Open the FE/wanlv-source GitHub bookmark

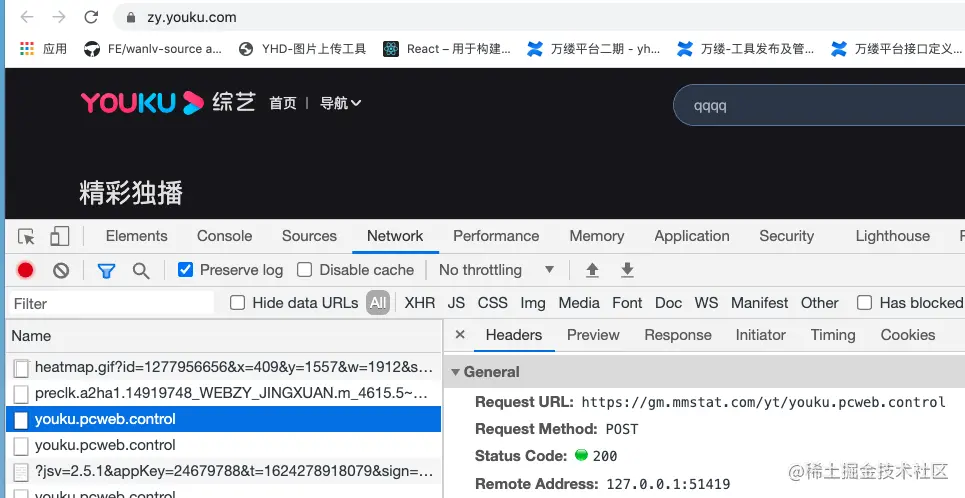click(x=153, y=49)
